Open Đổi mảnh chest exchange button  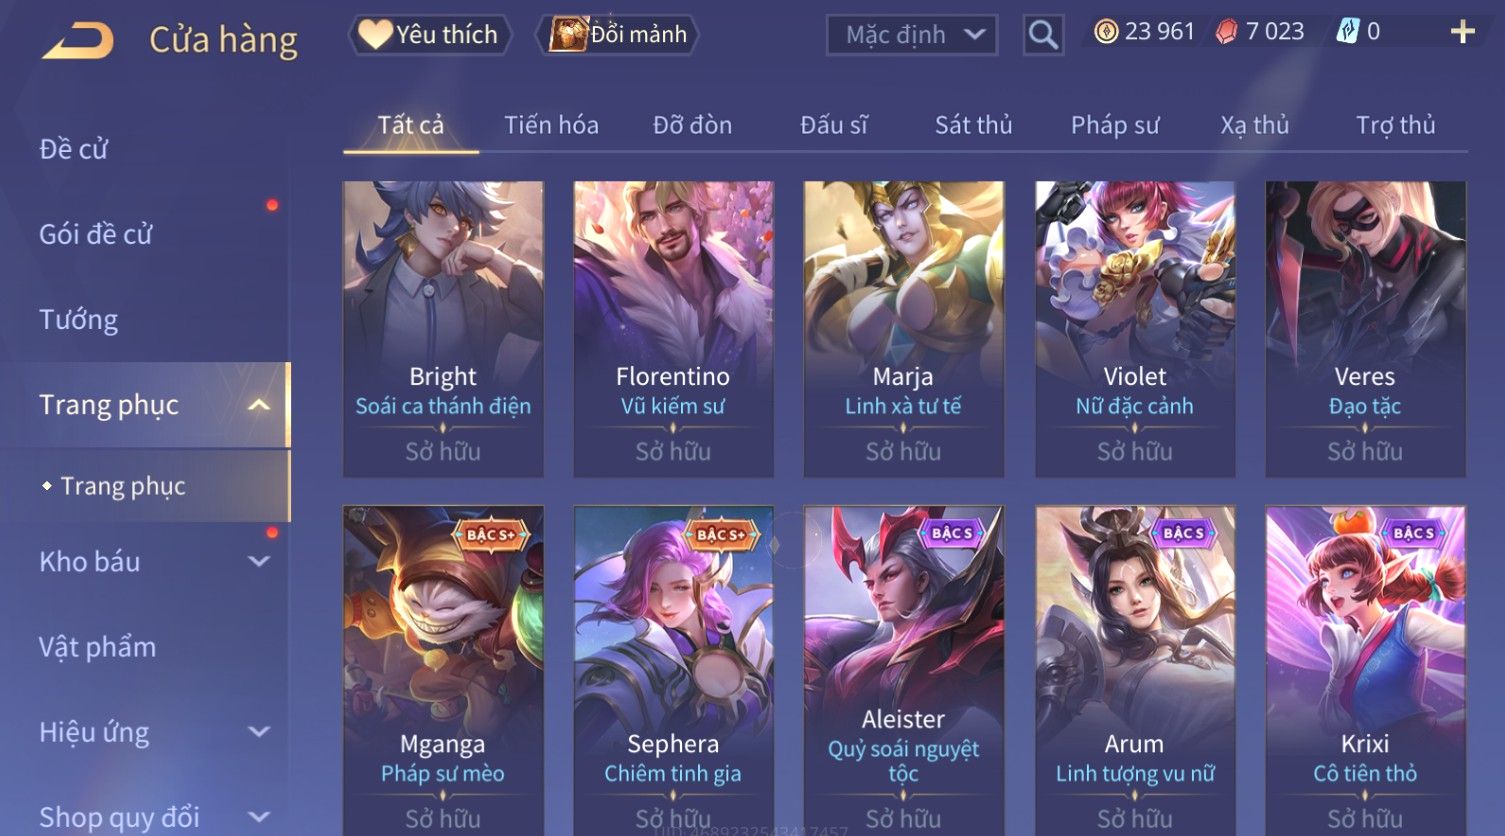pyautogui.click(x=618, y=35)
